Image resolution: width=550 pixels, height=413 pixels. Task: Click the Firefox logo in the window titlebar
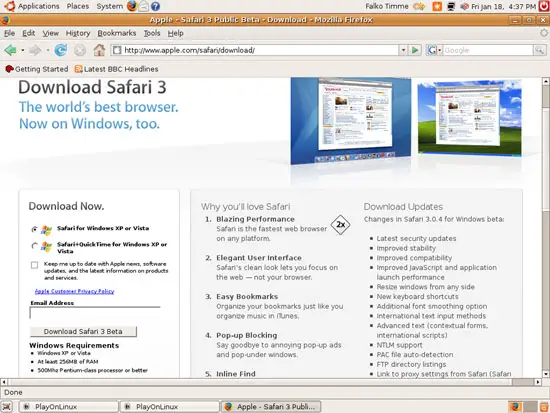[5, 20]
